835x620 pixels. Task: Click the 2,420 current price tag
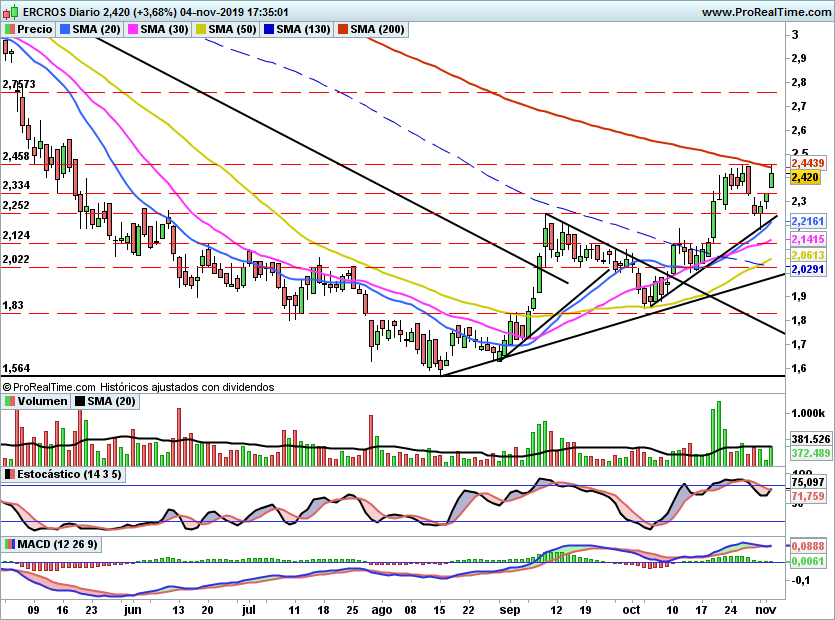click(805, 177)
